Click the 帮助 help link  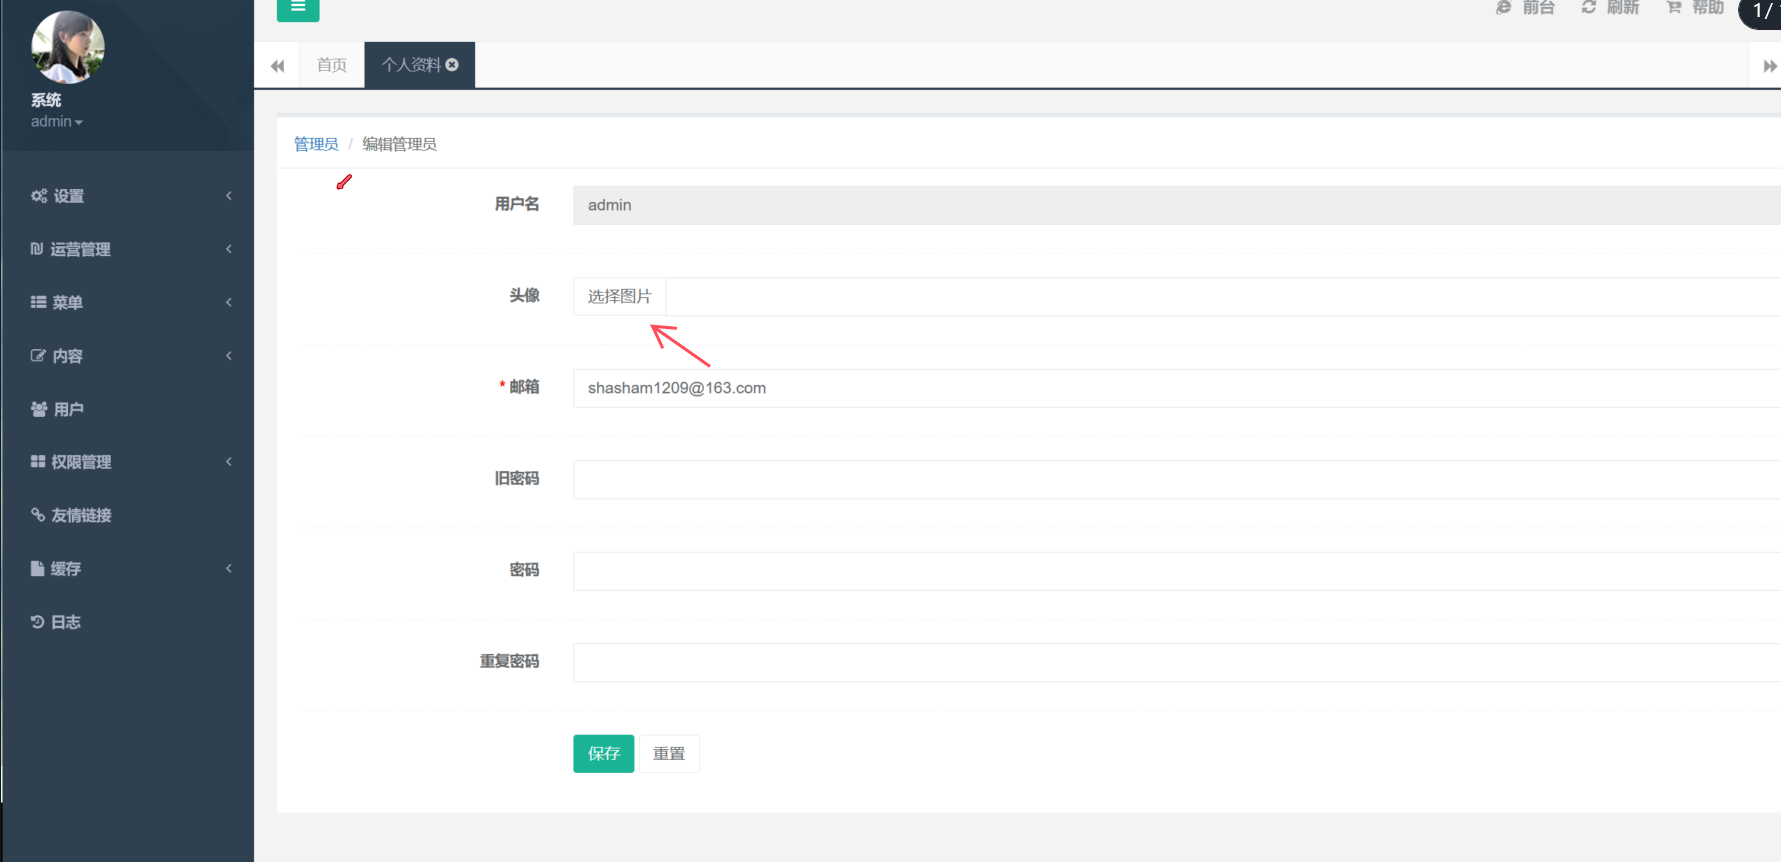pyautogui.click(x=1695, y=8)
